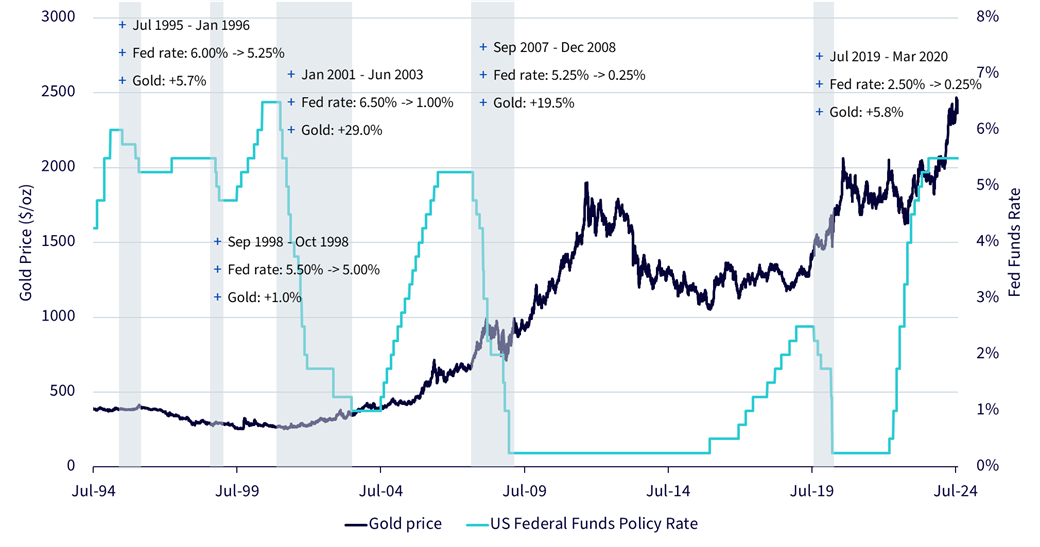The width and height of the screenshot is (1040, 547).
Task: Click the Gold Price ($/oz) axis title
Action: click(x=26, y=242)
